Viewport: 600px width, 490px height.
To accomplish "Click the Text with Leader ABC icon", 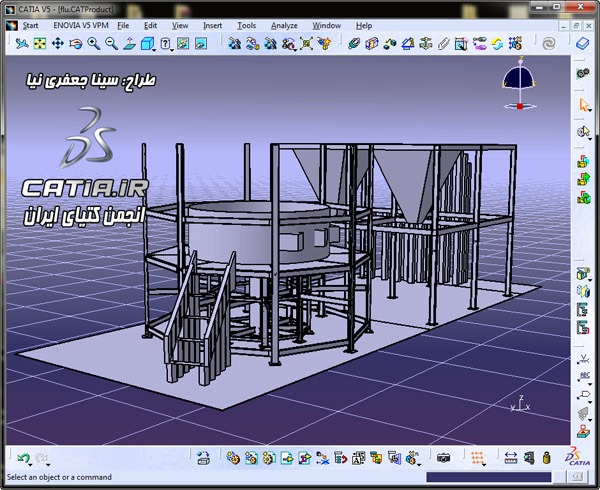I will [583, 377].
